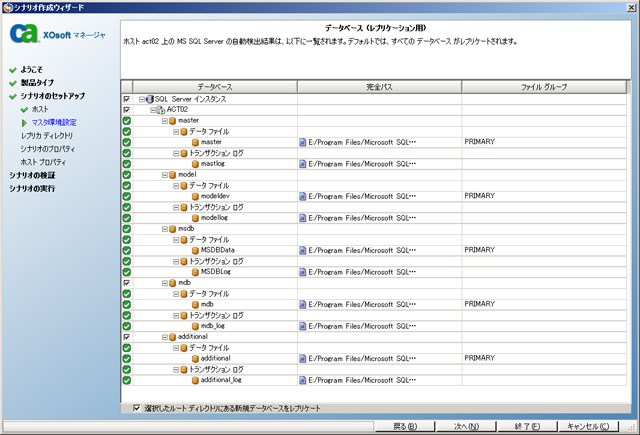Click the PRIMARY file group for mdb
This screenshot has width=640, height=435.
(x=480, y=304)
